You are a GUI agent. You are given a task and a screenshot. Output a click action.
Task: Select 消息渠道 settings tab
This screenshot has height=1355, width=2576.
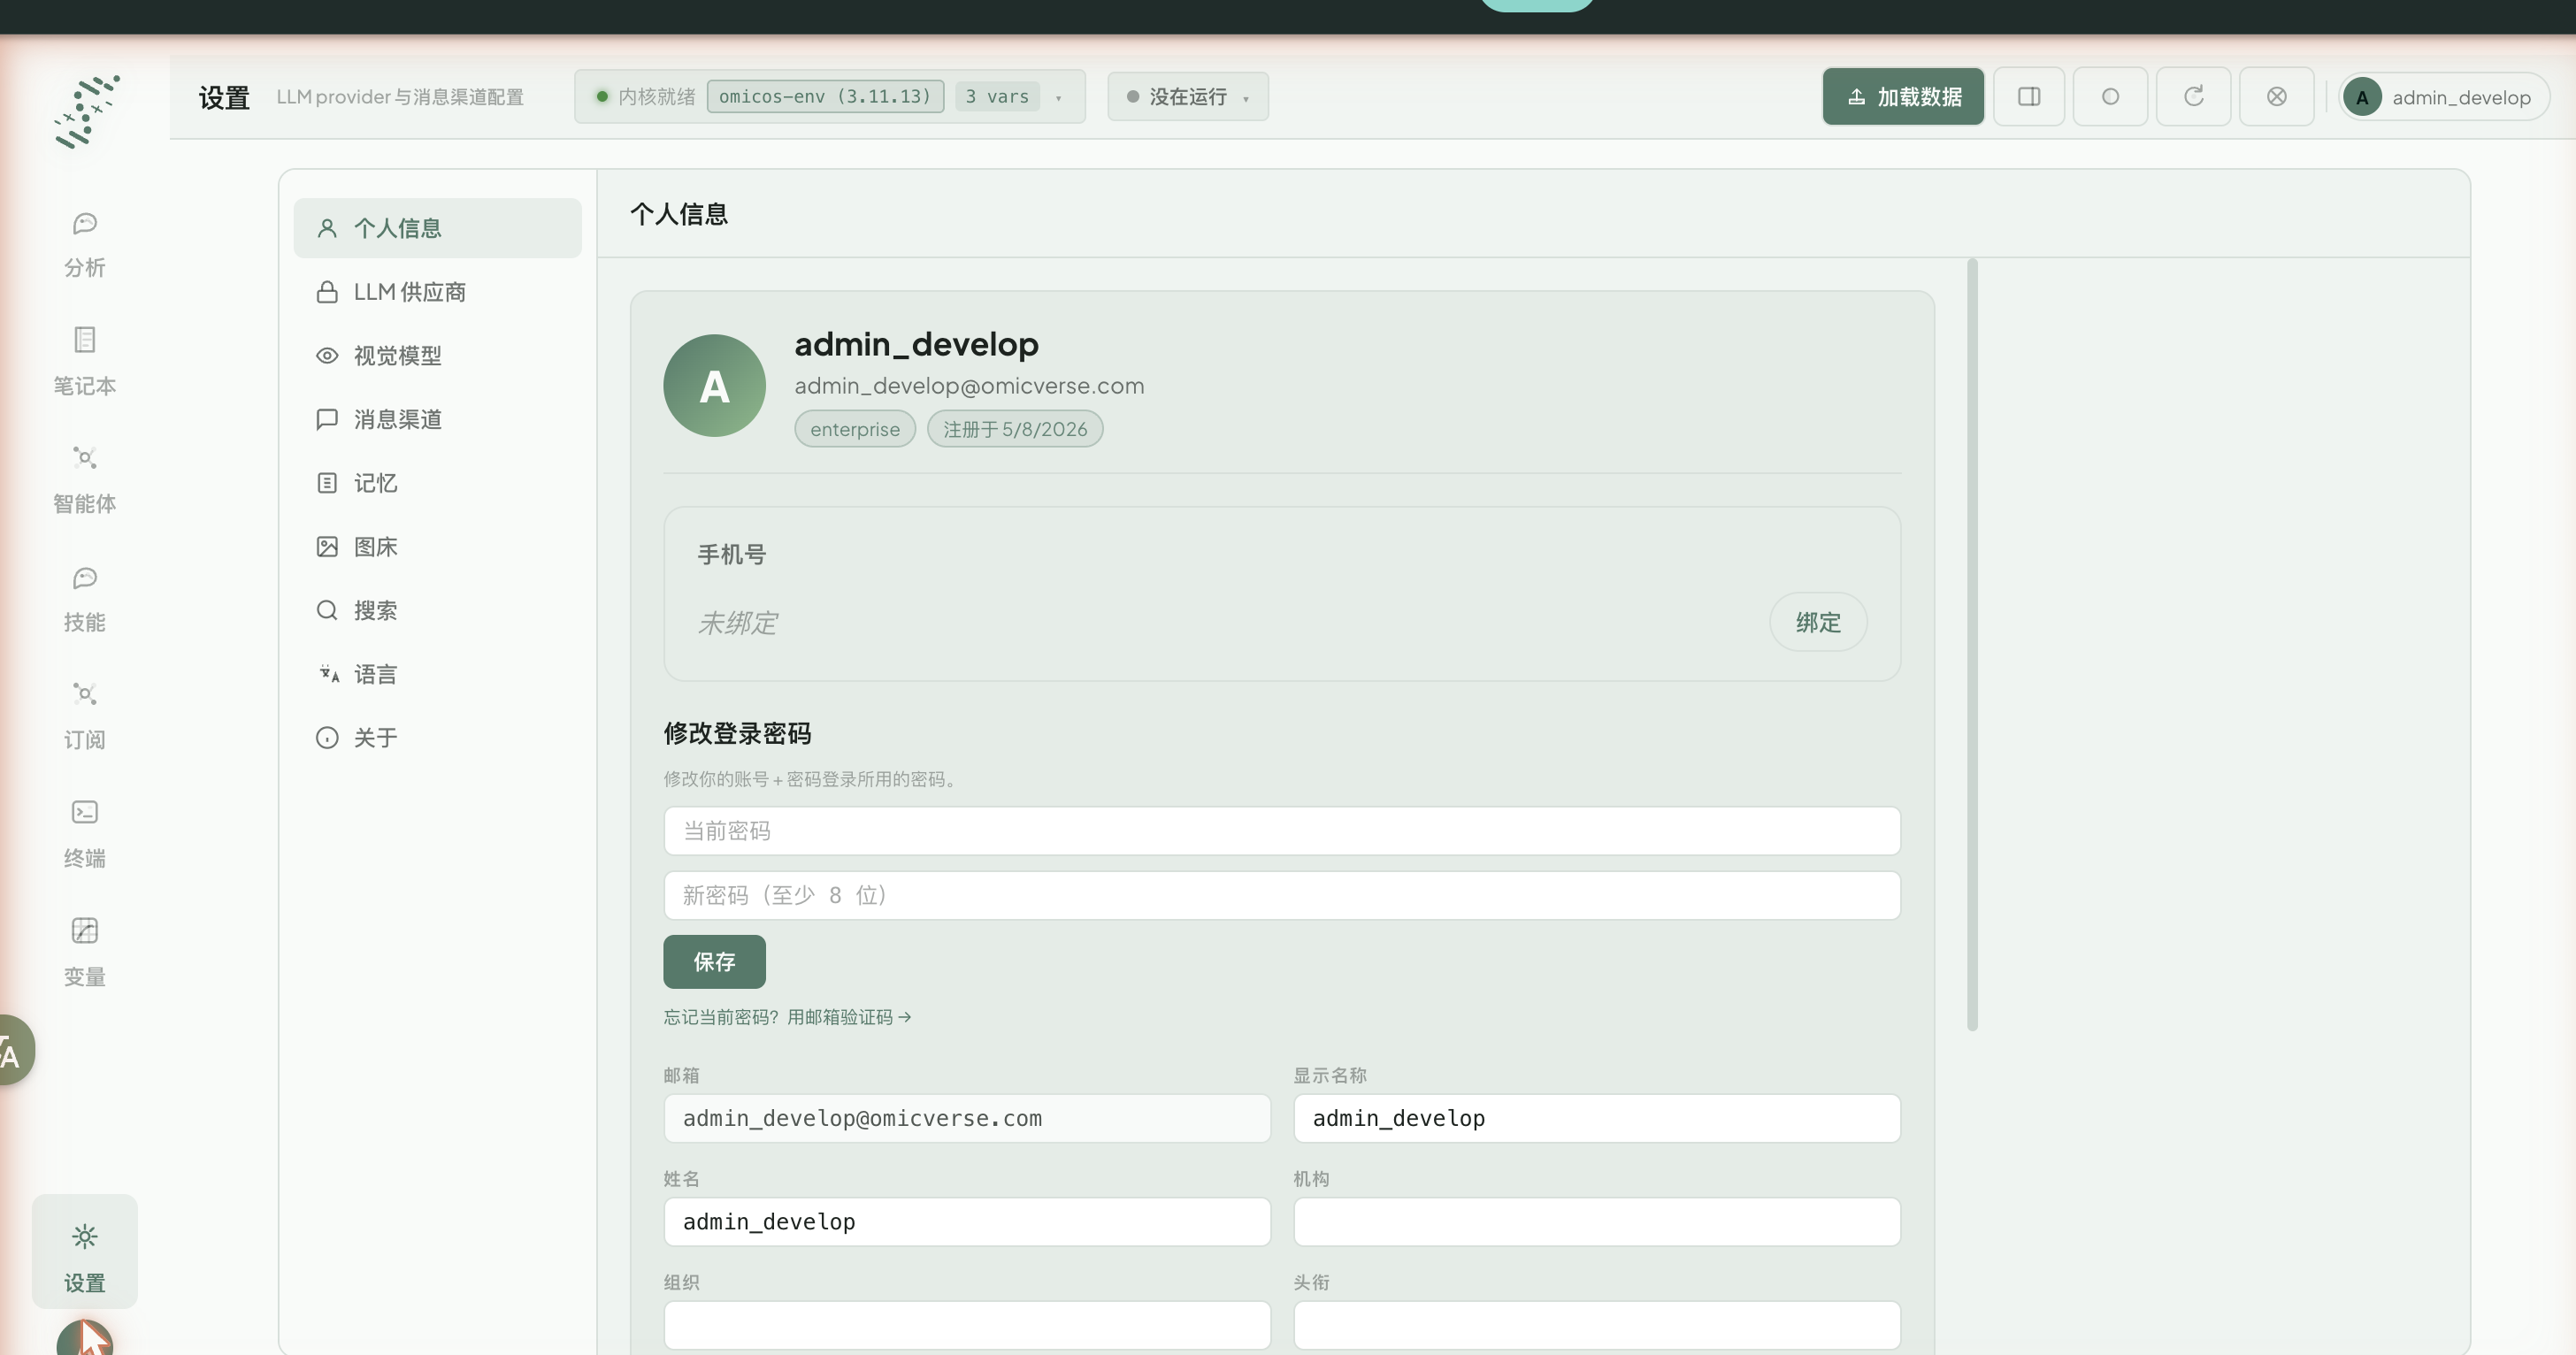click(437, 419)
